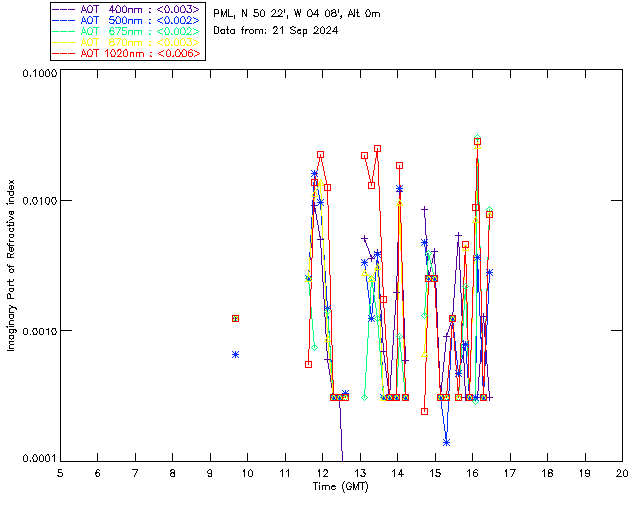Screen dimensions: 640x512
Task: Click the red AOT 1020nm legend entry
Action: tap(140, 53)
